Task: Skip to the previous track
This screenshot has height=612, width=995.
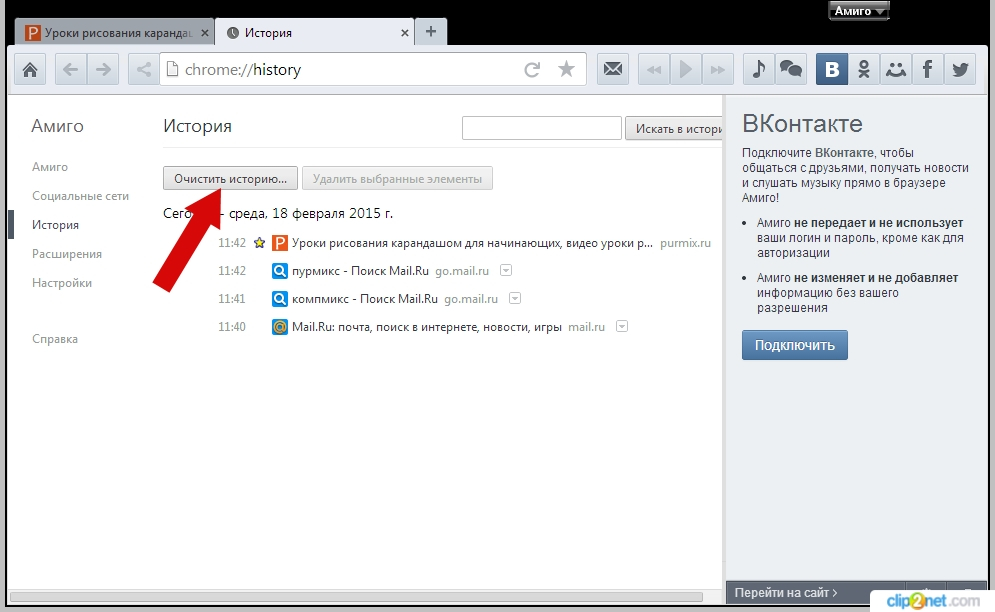Action: [654, 69]
